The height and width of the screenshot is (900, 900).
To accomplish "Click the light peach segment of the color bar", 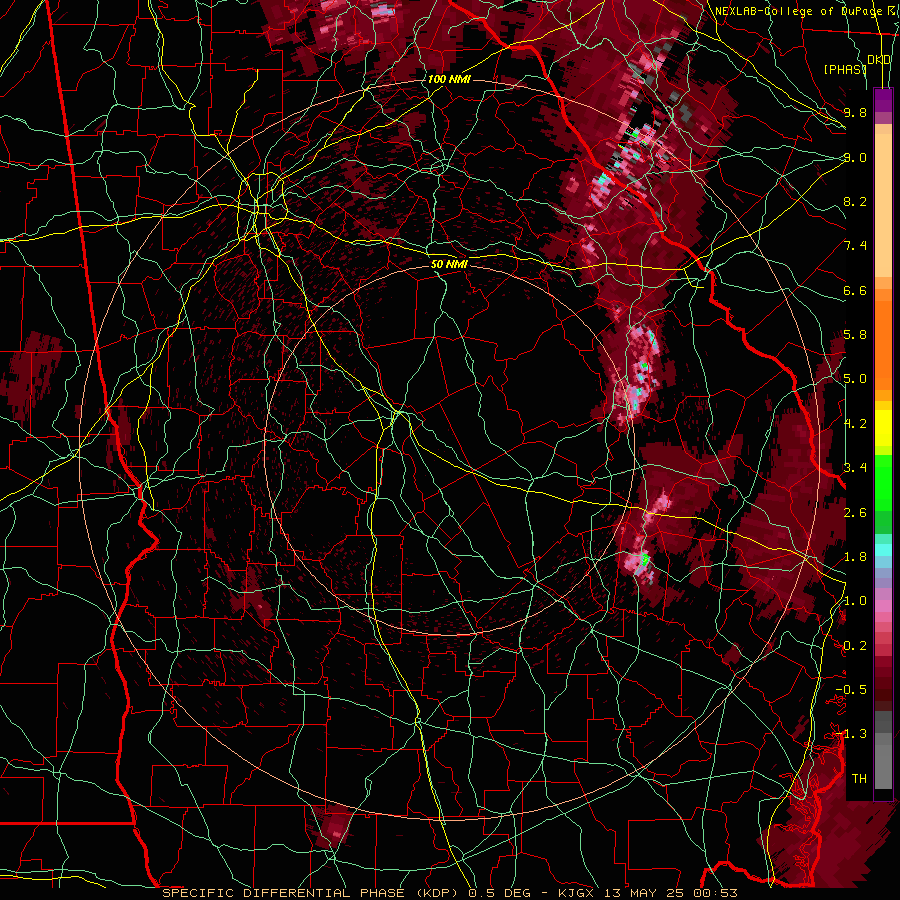I will click(883, 207).
